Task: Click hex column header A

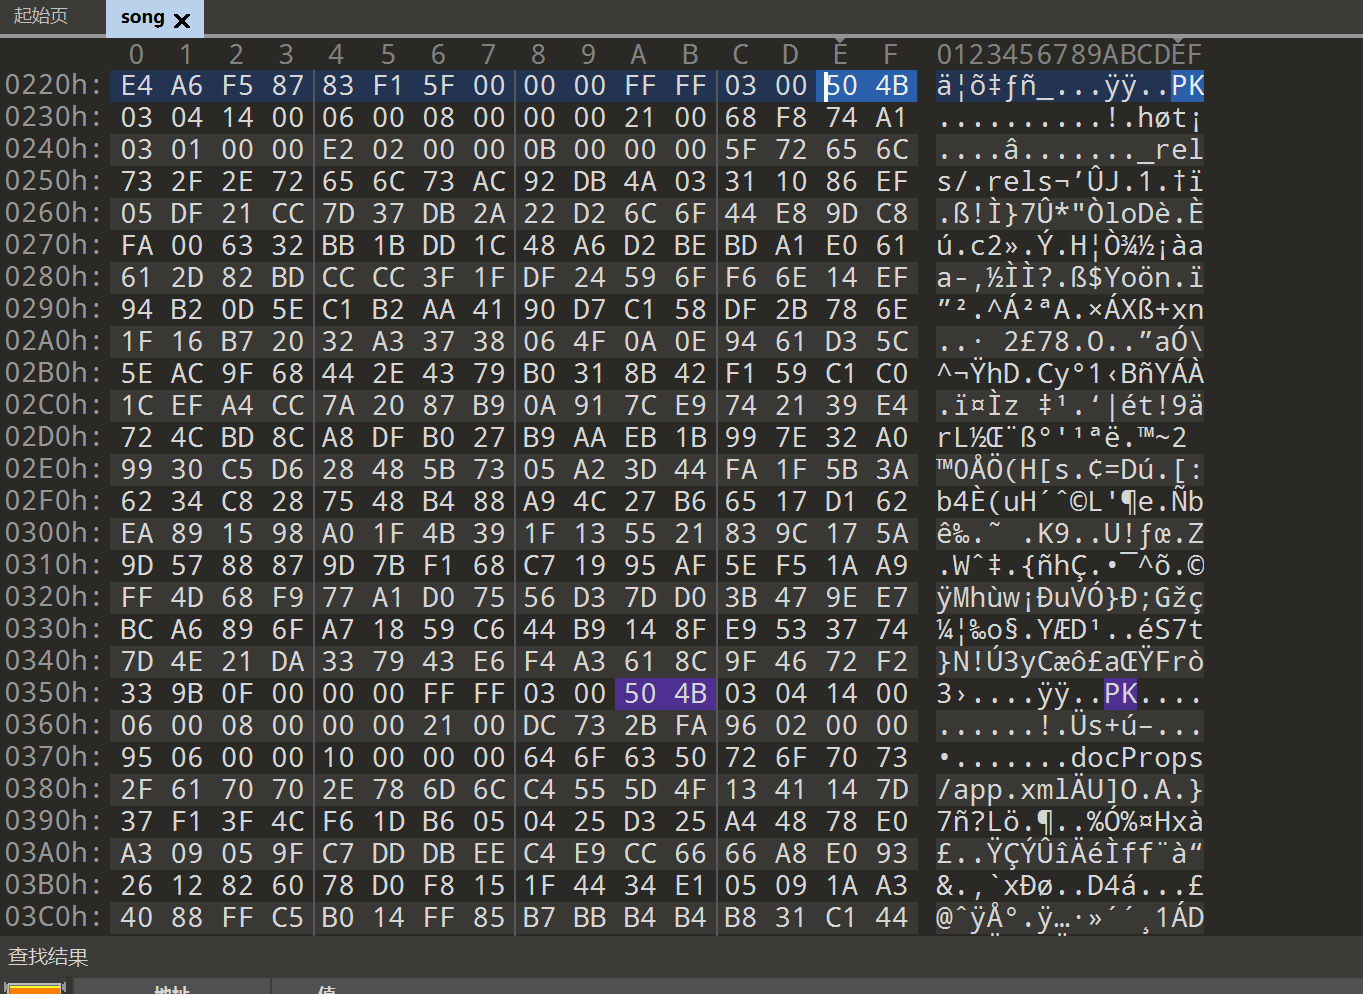Action: tap(639, 55)
